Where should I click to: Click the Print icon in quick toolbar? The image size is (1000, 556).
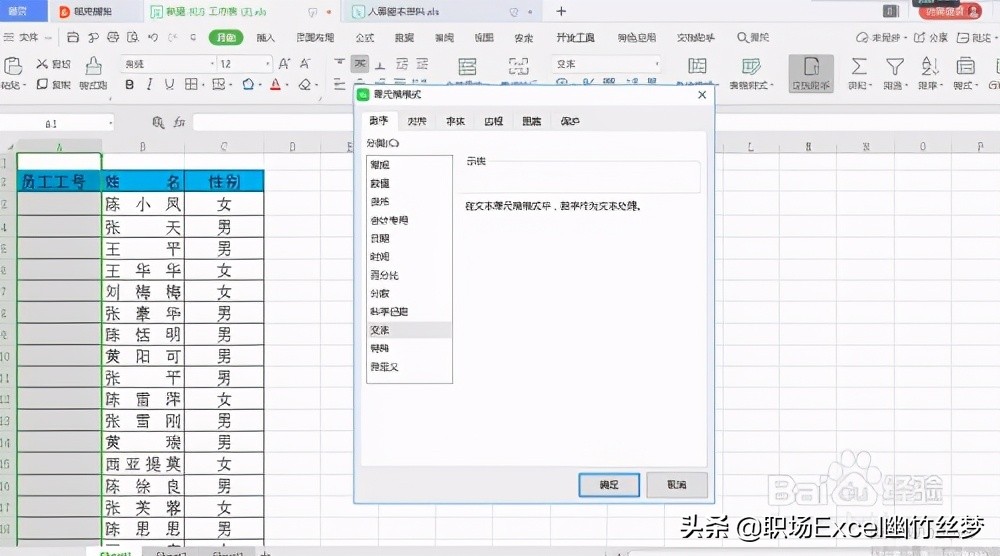pos(113,38)
